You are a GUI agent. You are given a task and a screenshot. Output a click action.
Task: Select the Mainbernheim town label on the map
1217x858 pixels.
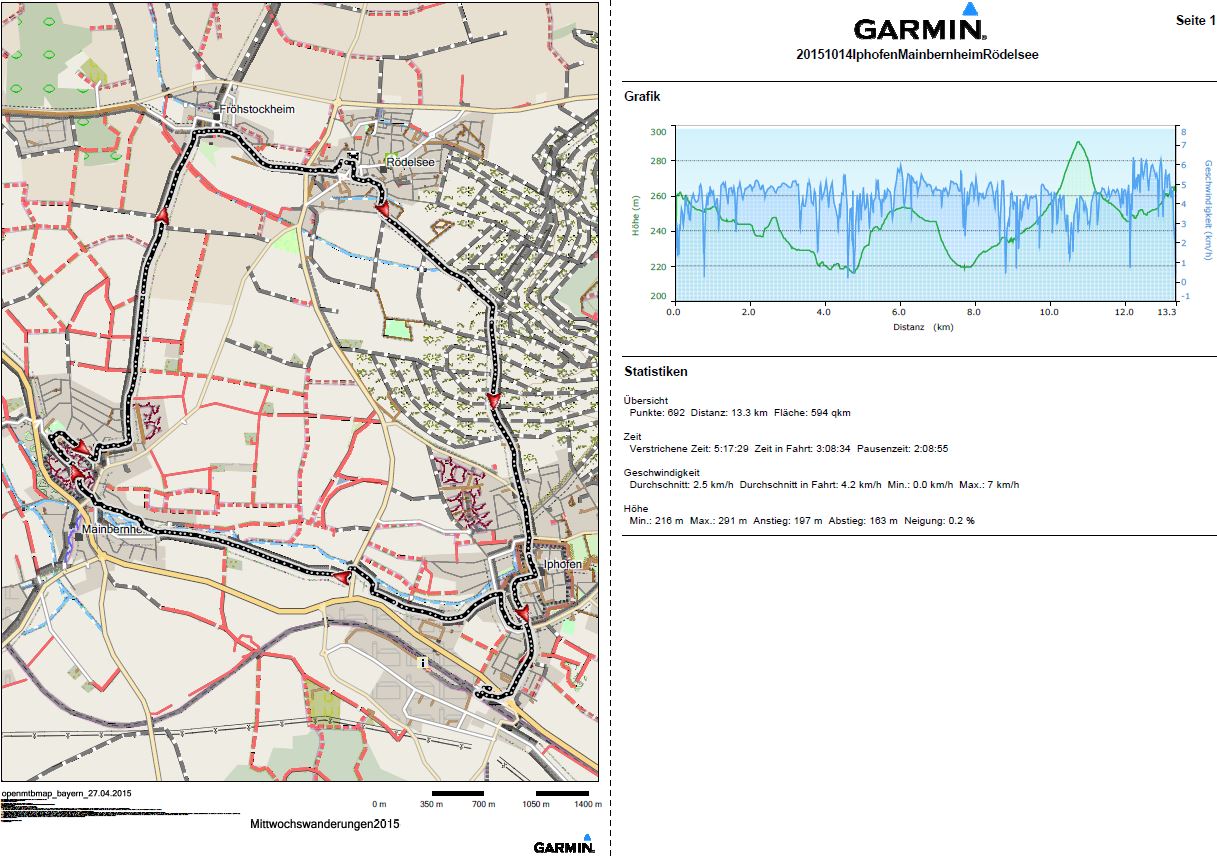[117, 529]
